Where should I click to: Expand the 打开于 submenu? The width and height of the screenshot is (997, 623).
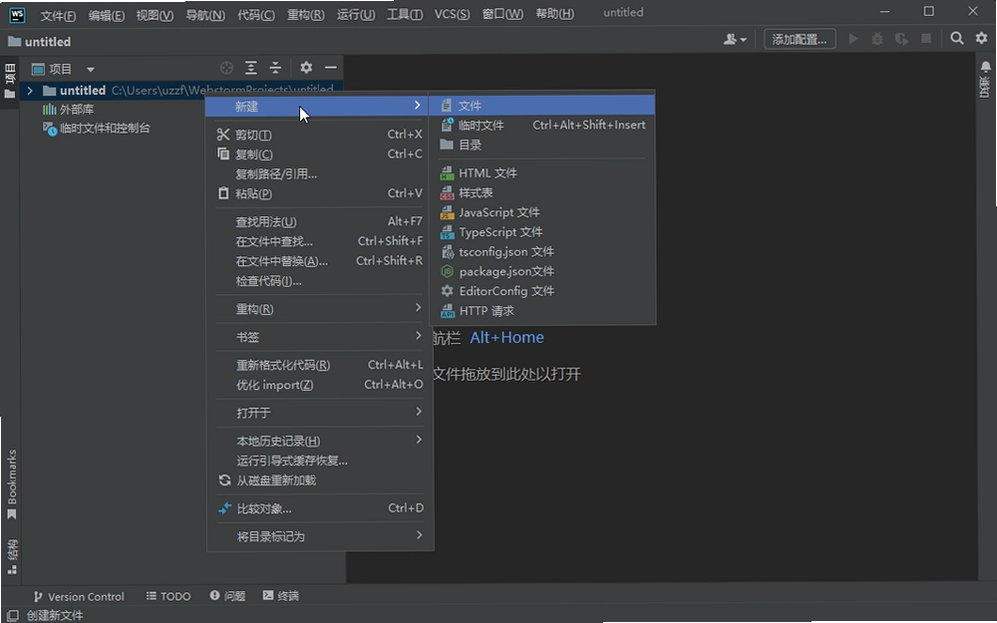[x=319, y=413]
